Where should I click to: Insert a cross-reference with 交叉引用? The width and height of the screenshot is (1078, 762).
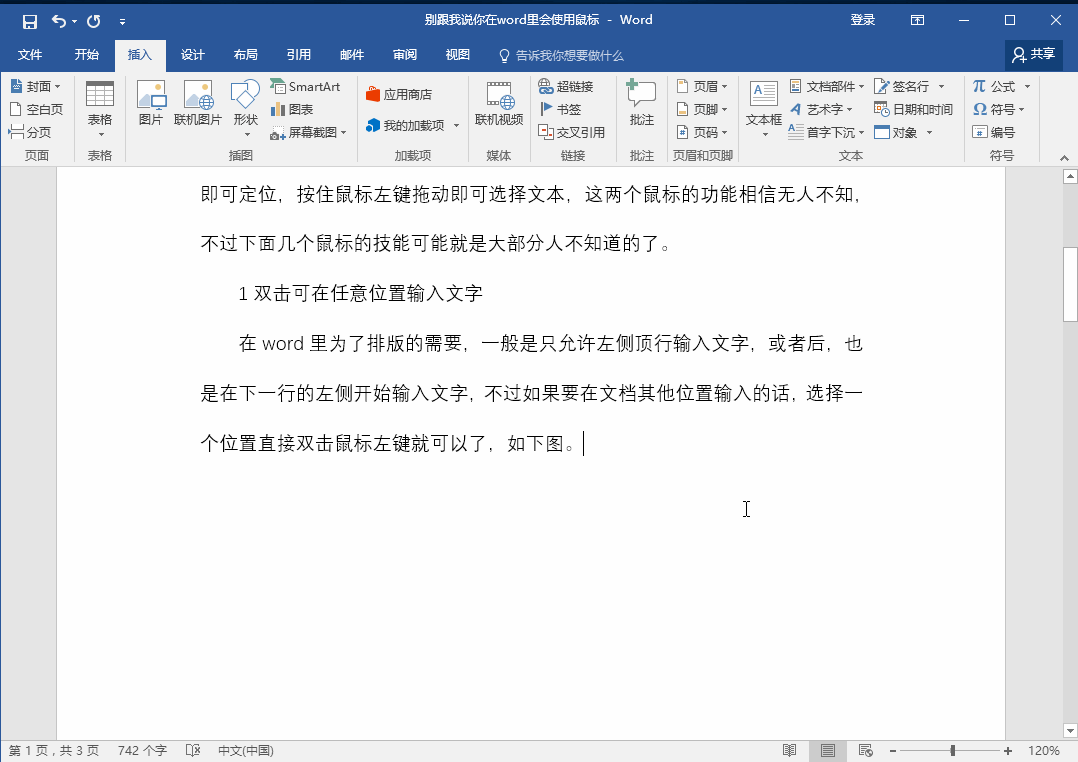point(572,133)
